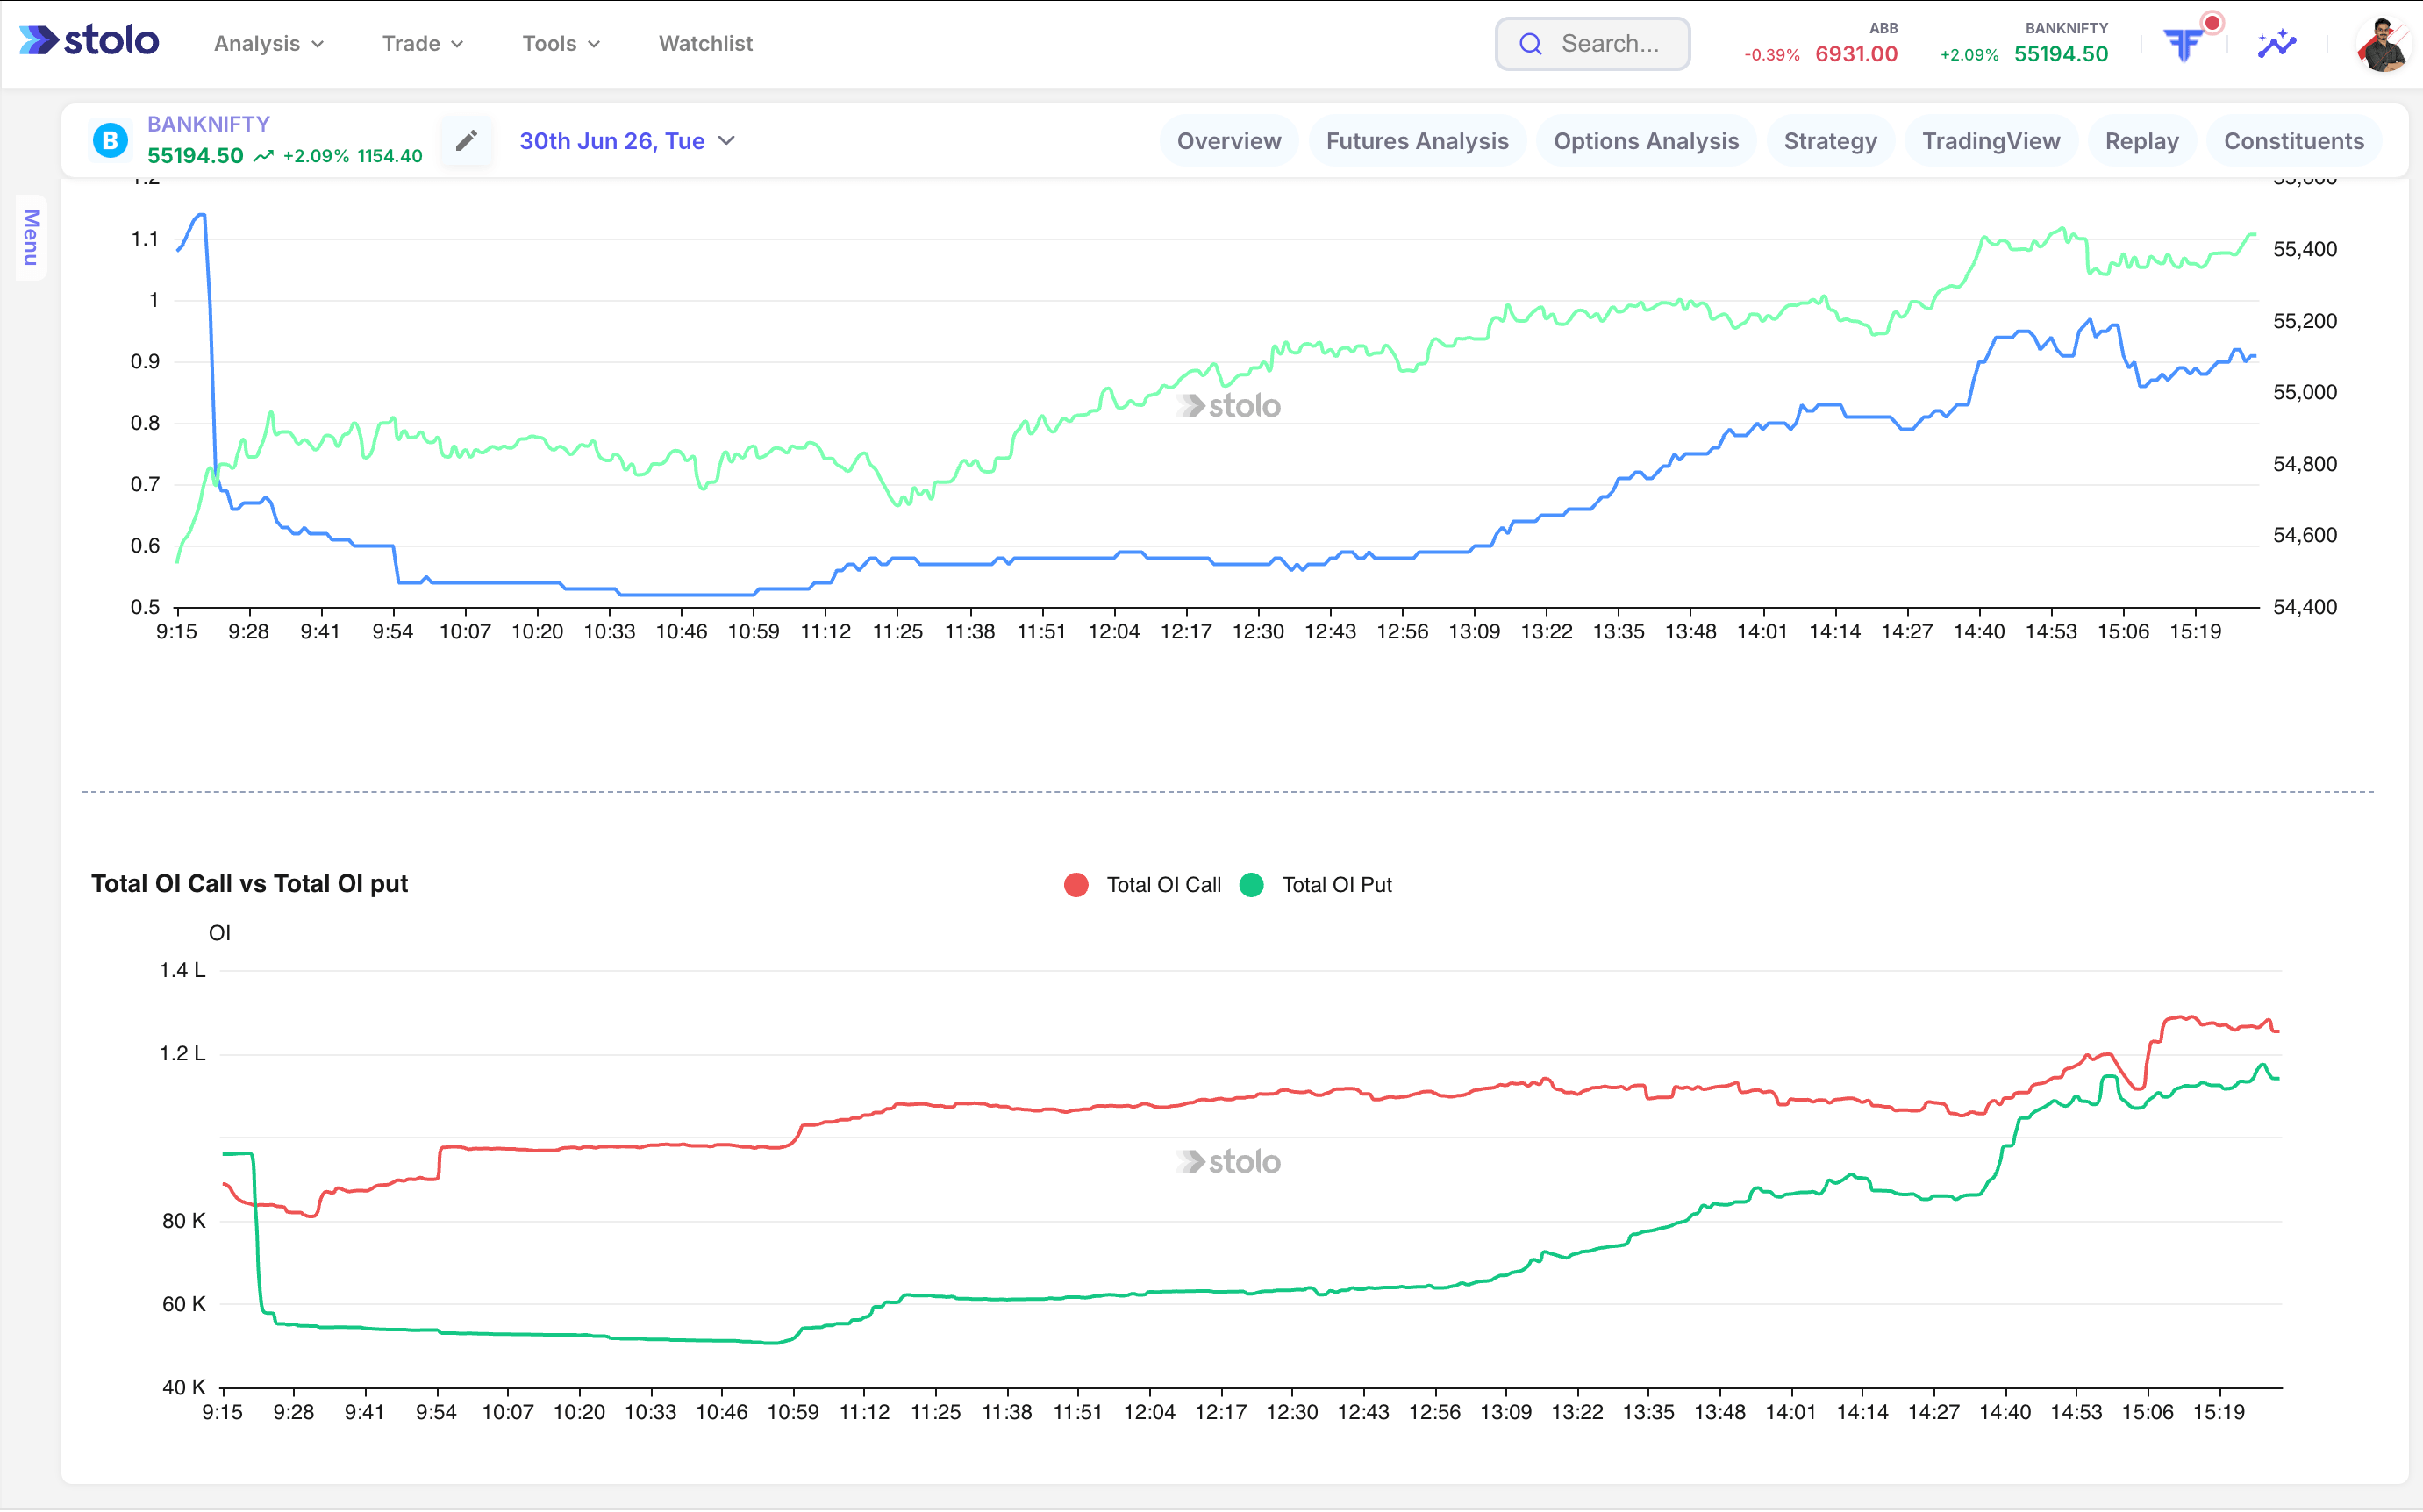Open the Tools dropdown menu
This screenshot has height=1512, width=2423.
coord(560,43)
